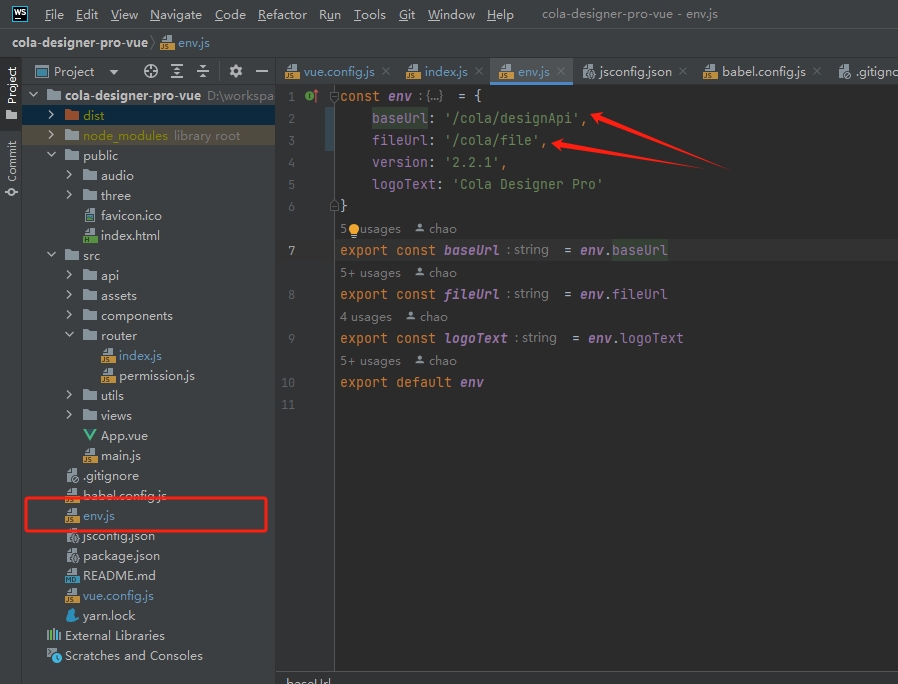The image size is (898, 684).
Task: Expand the dist folder
Action: point(52,116)
